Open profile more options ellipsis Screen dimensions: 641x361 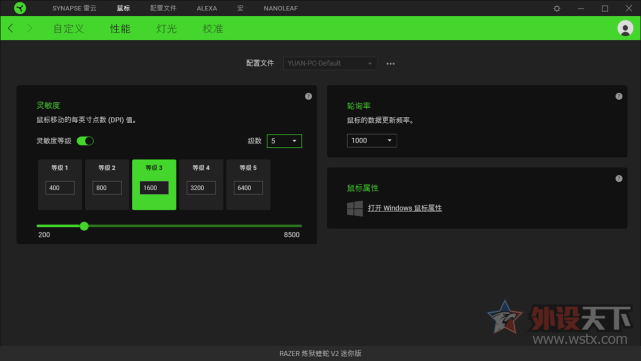(x=390, y=63)
